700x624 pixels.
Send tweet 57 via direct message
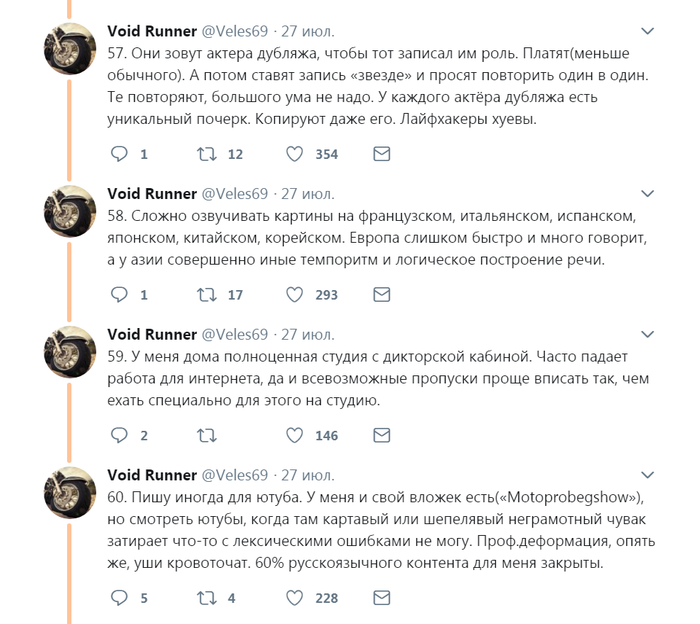(x=381, y=154)
